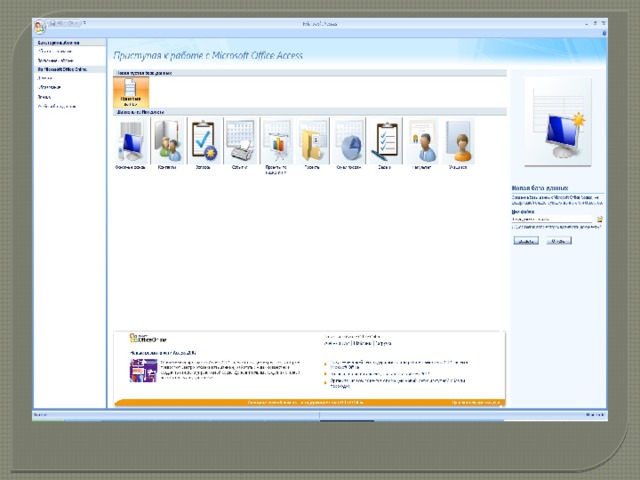Click the help icon below window controls

[x=604, y=33]
